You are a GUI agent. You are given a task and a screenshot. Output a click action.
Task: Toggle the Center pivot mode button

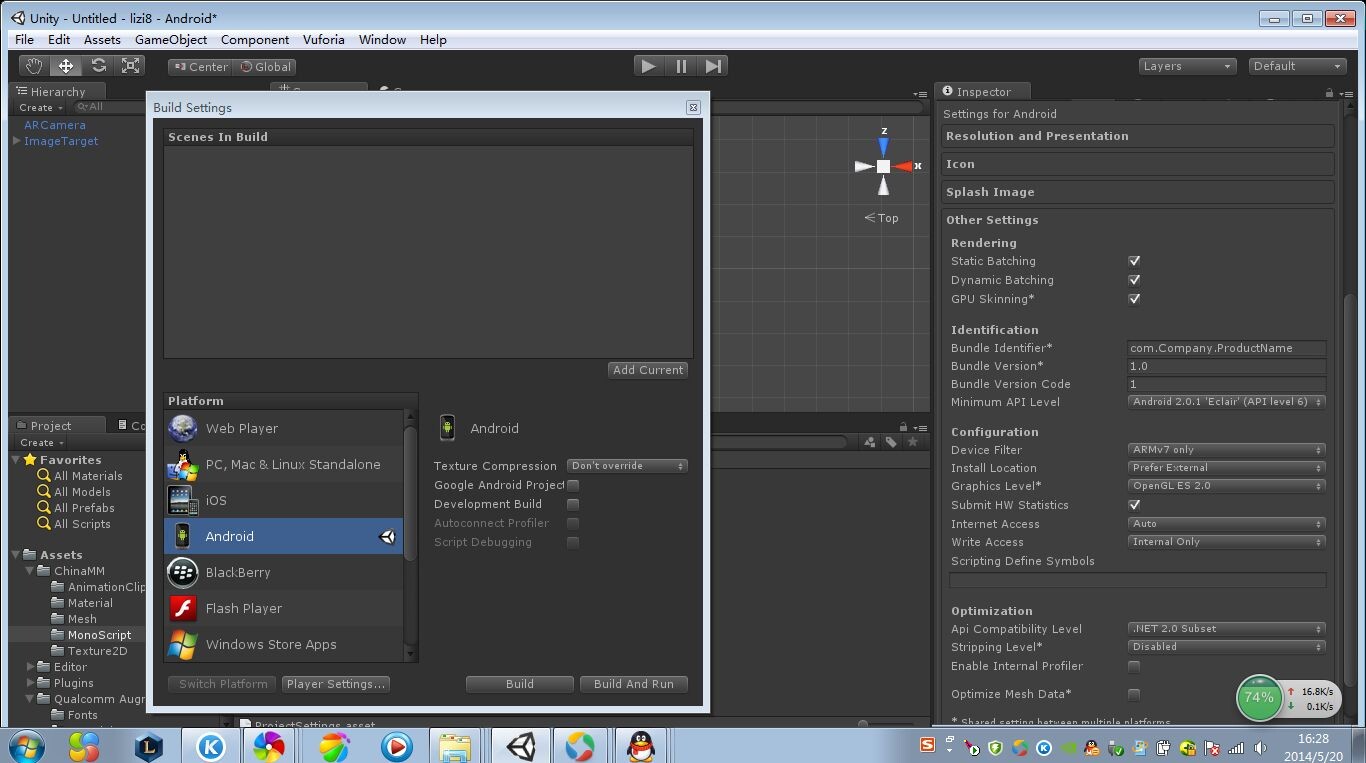click(200, 67)
